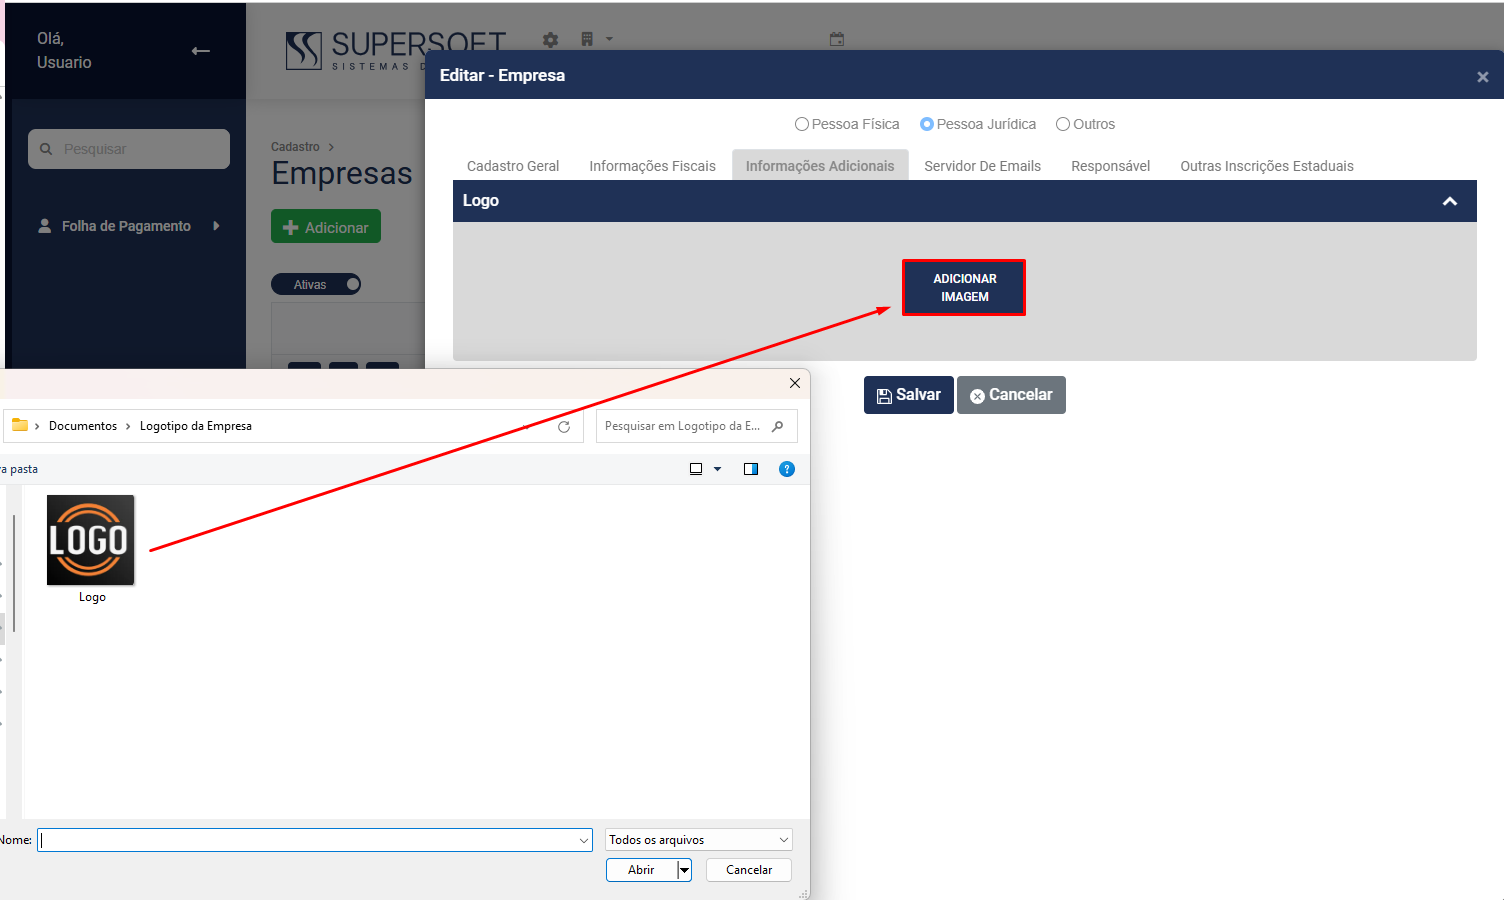
Task: Click Logotipo da Empresa in the path bar
Action: [x=196, y=426]
